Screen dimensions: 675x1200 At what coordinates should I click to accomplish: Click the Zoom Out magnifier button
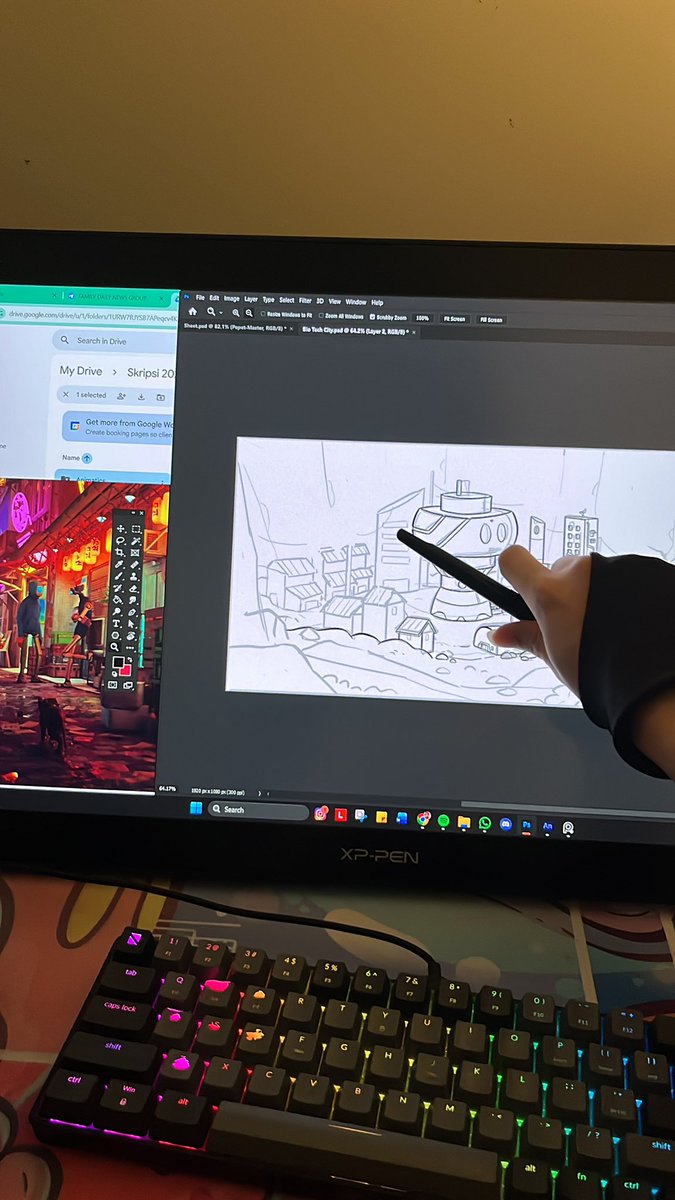[x=249, y=312]
